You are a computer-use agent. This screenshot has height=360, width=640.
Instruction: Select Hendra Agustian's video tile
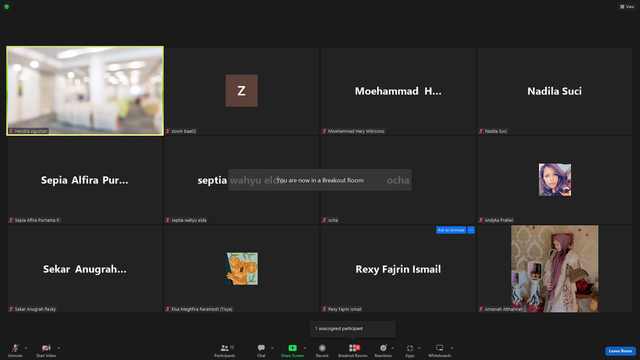click(85, 91)
